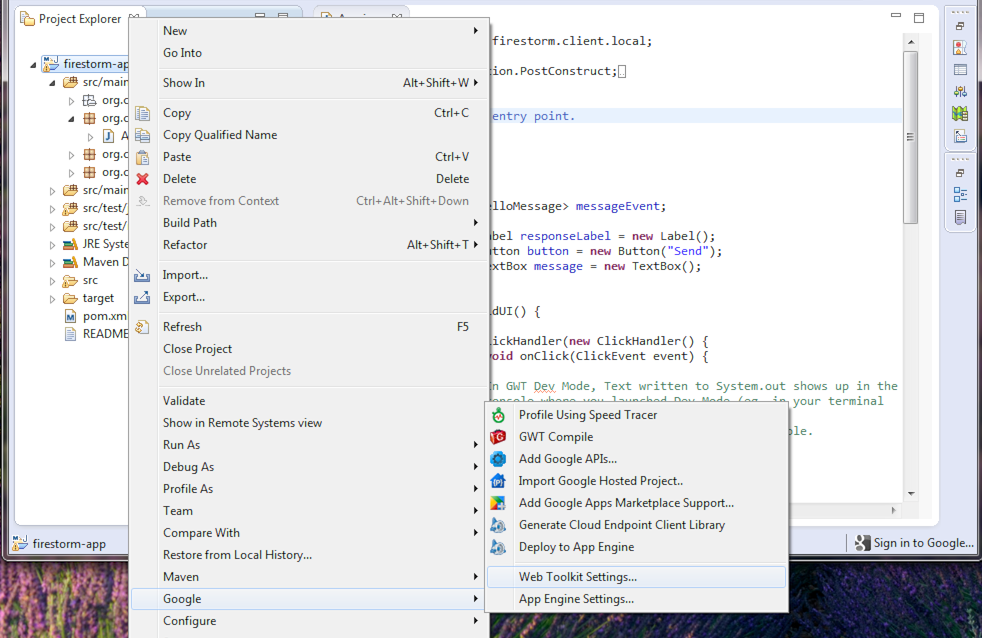Click the Sign in to Google icon

click(862, 543)
